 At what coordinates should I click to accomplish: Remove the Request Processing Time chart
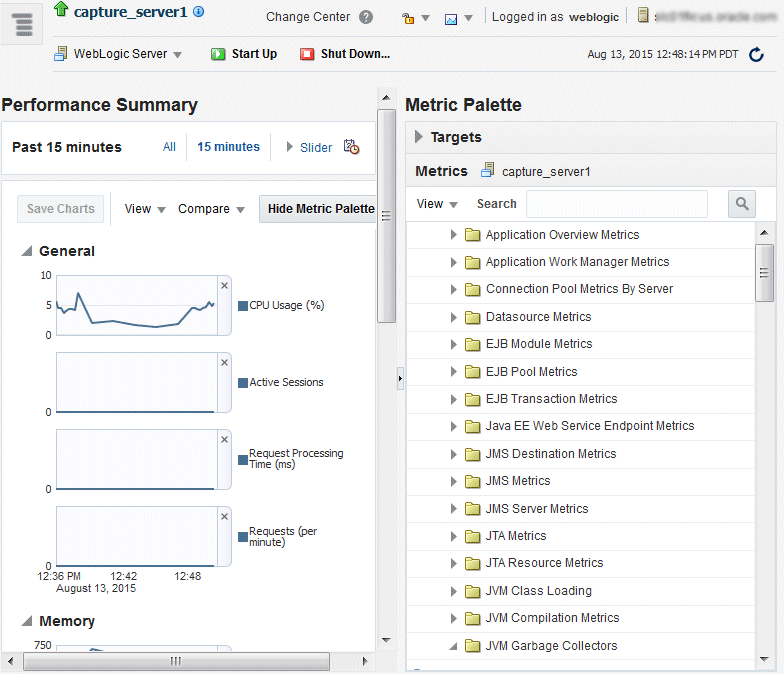click(224, 440)
